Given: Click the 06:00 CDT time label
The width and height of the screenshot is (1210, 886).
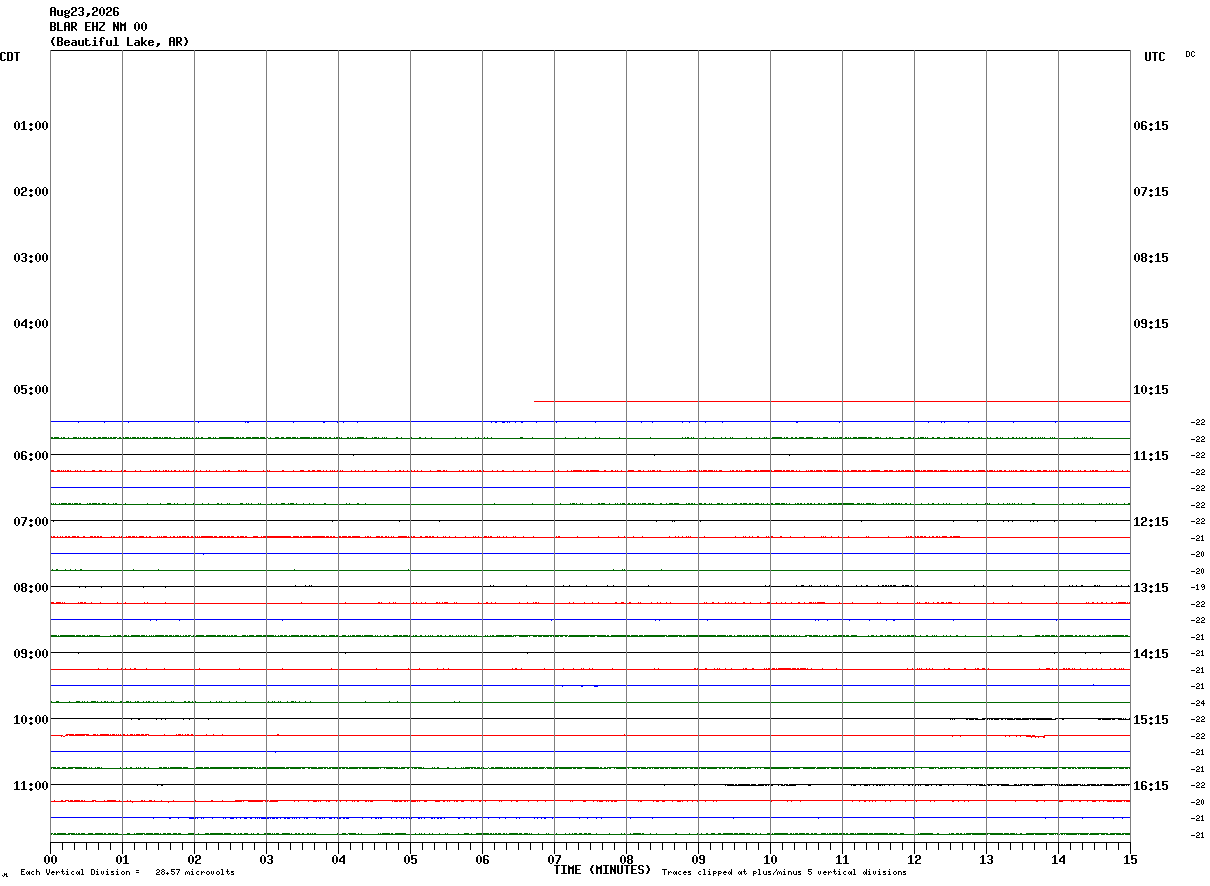Looking at the screenshot, I should [x=31, y=456].
